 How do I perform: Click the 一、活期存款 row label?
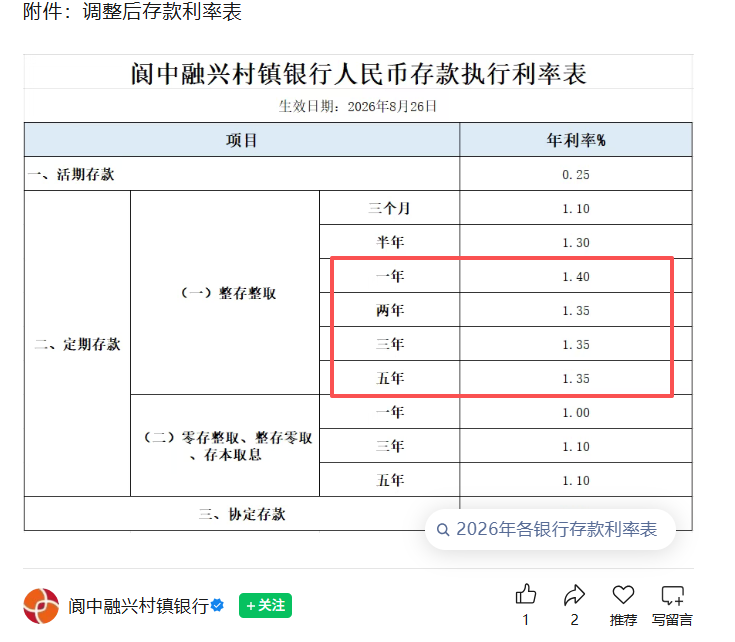[71, 174]
